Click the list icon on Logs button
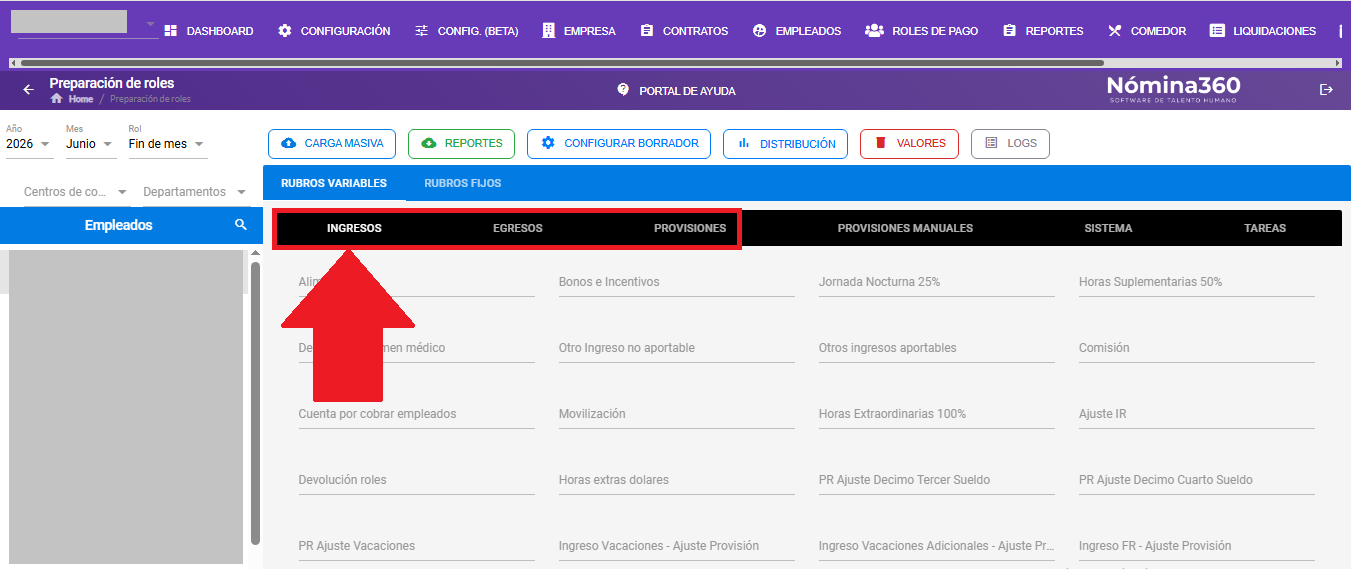 tap(991, 143)
